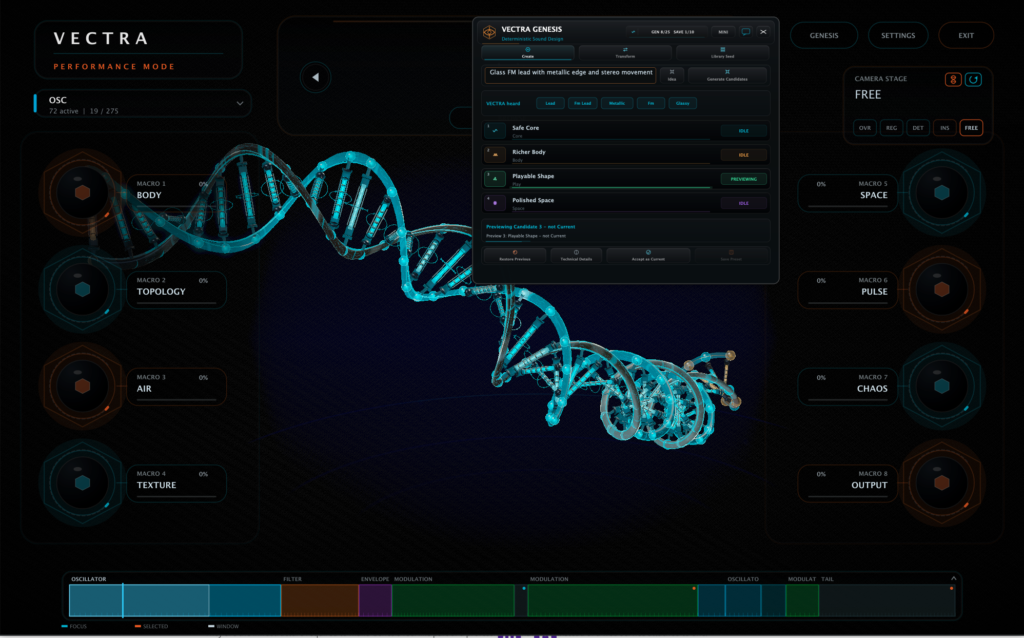Screen dimensions: 1024x638
Task: Toggle the Fm tag chip
Action: [x=650, y=103]
